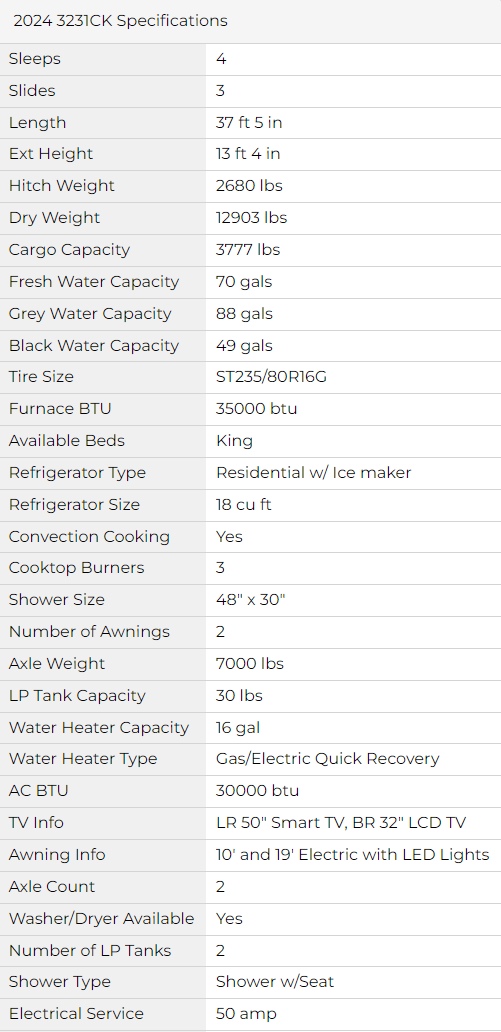Select the Length value 37 ft 5 in

tap(249, 122)
